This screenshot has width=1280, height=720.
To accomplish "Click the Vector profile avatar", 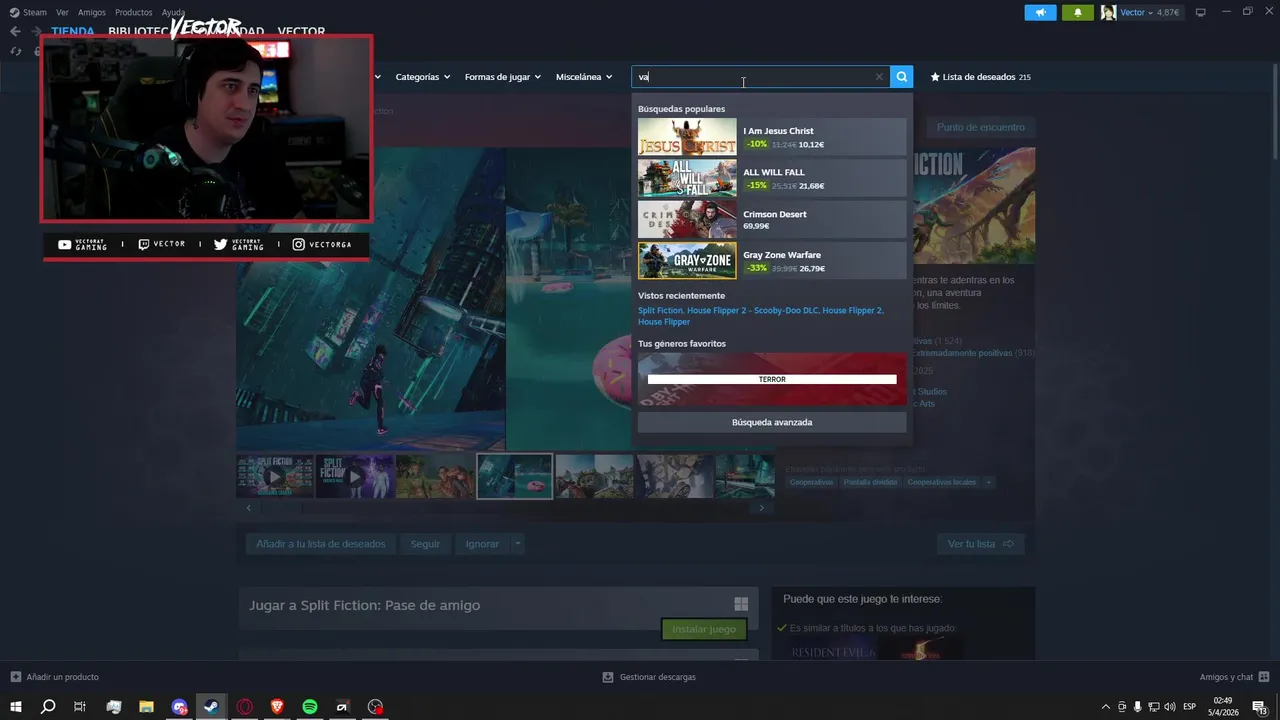I will [x=1108, y=13].
